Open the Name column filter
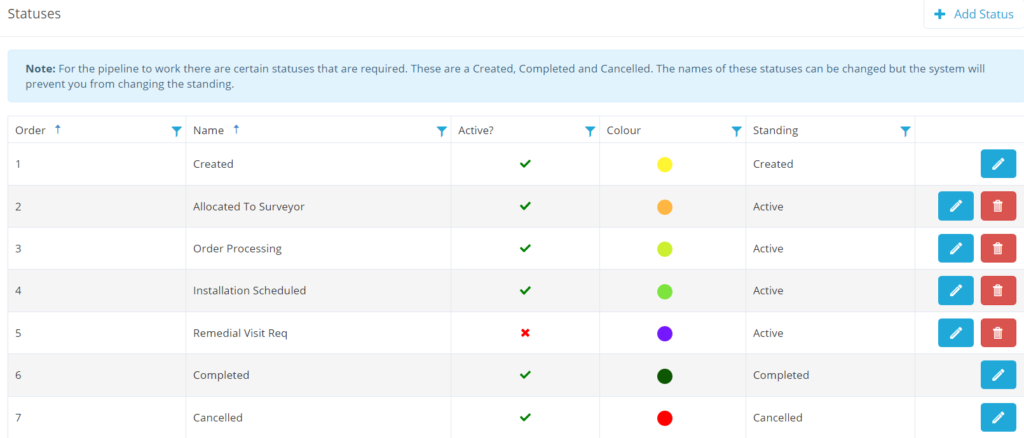The width and height of the screenshot is (1024, 438). click(441, 131)
